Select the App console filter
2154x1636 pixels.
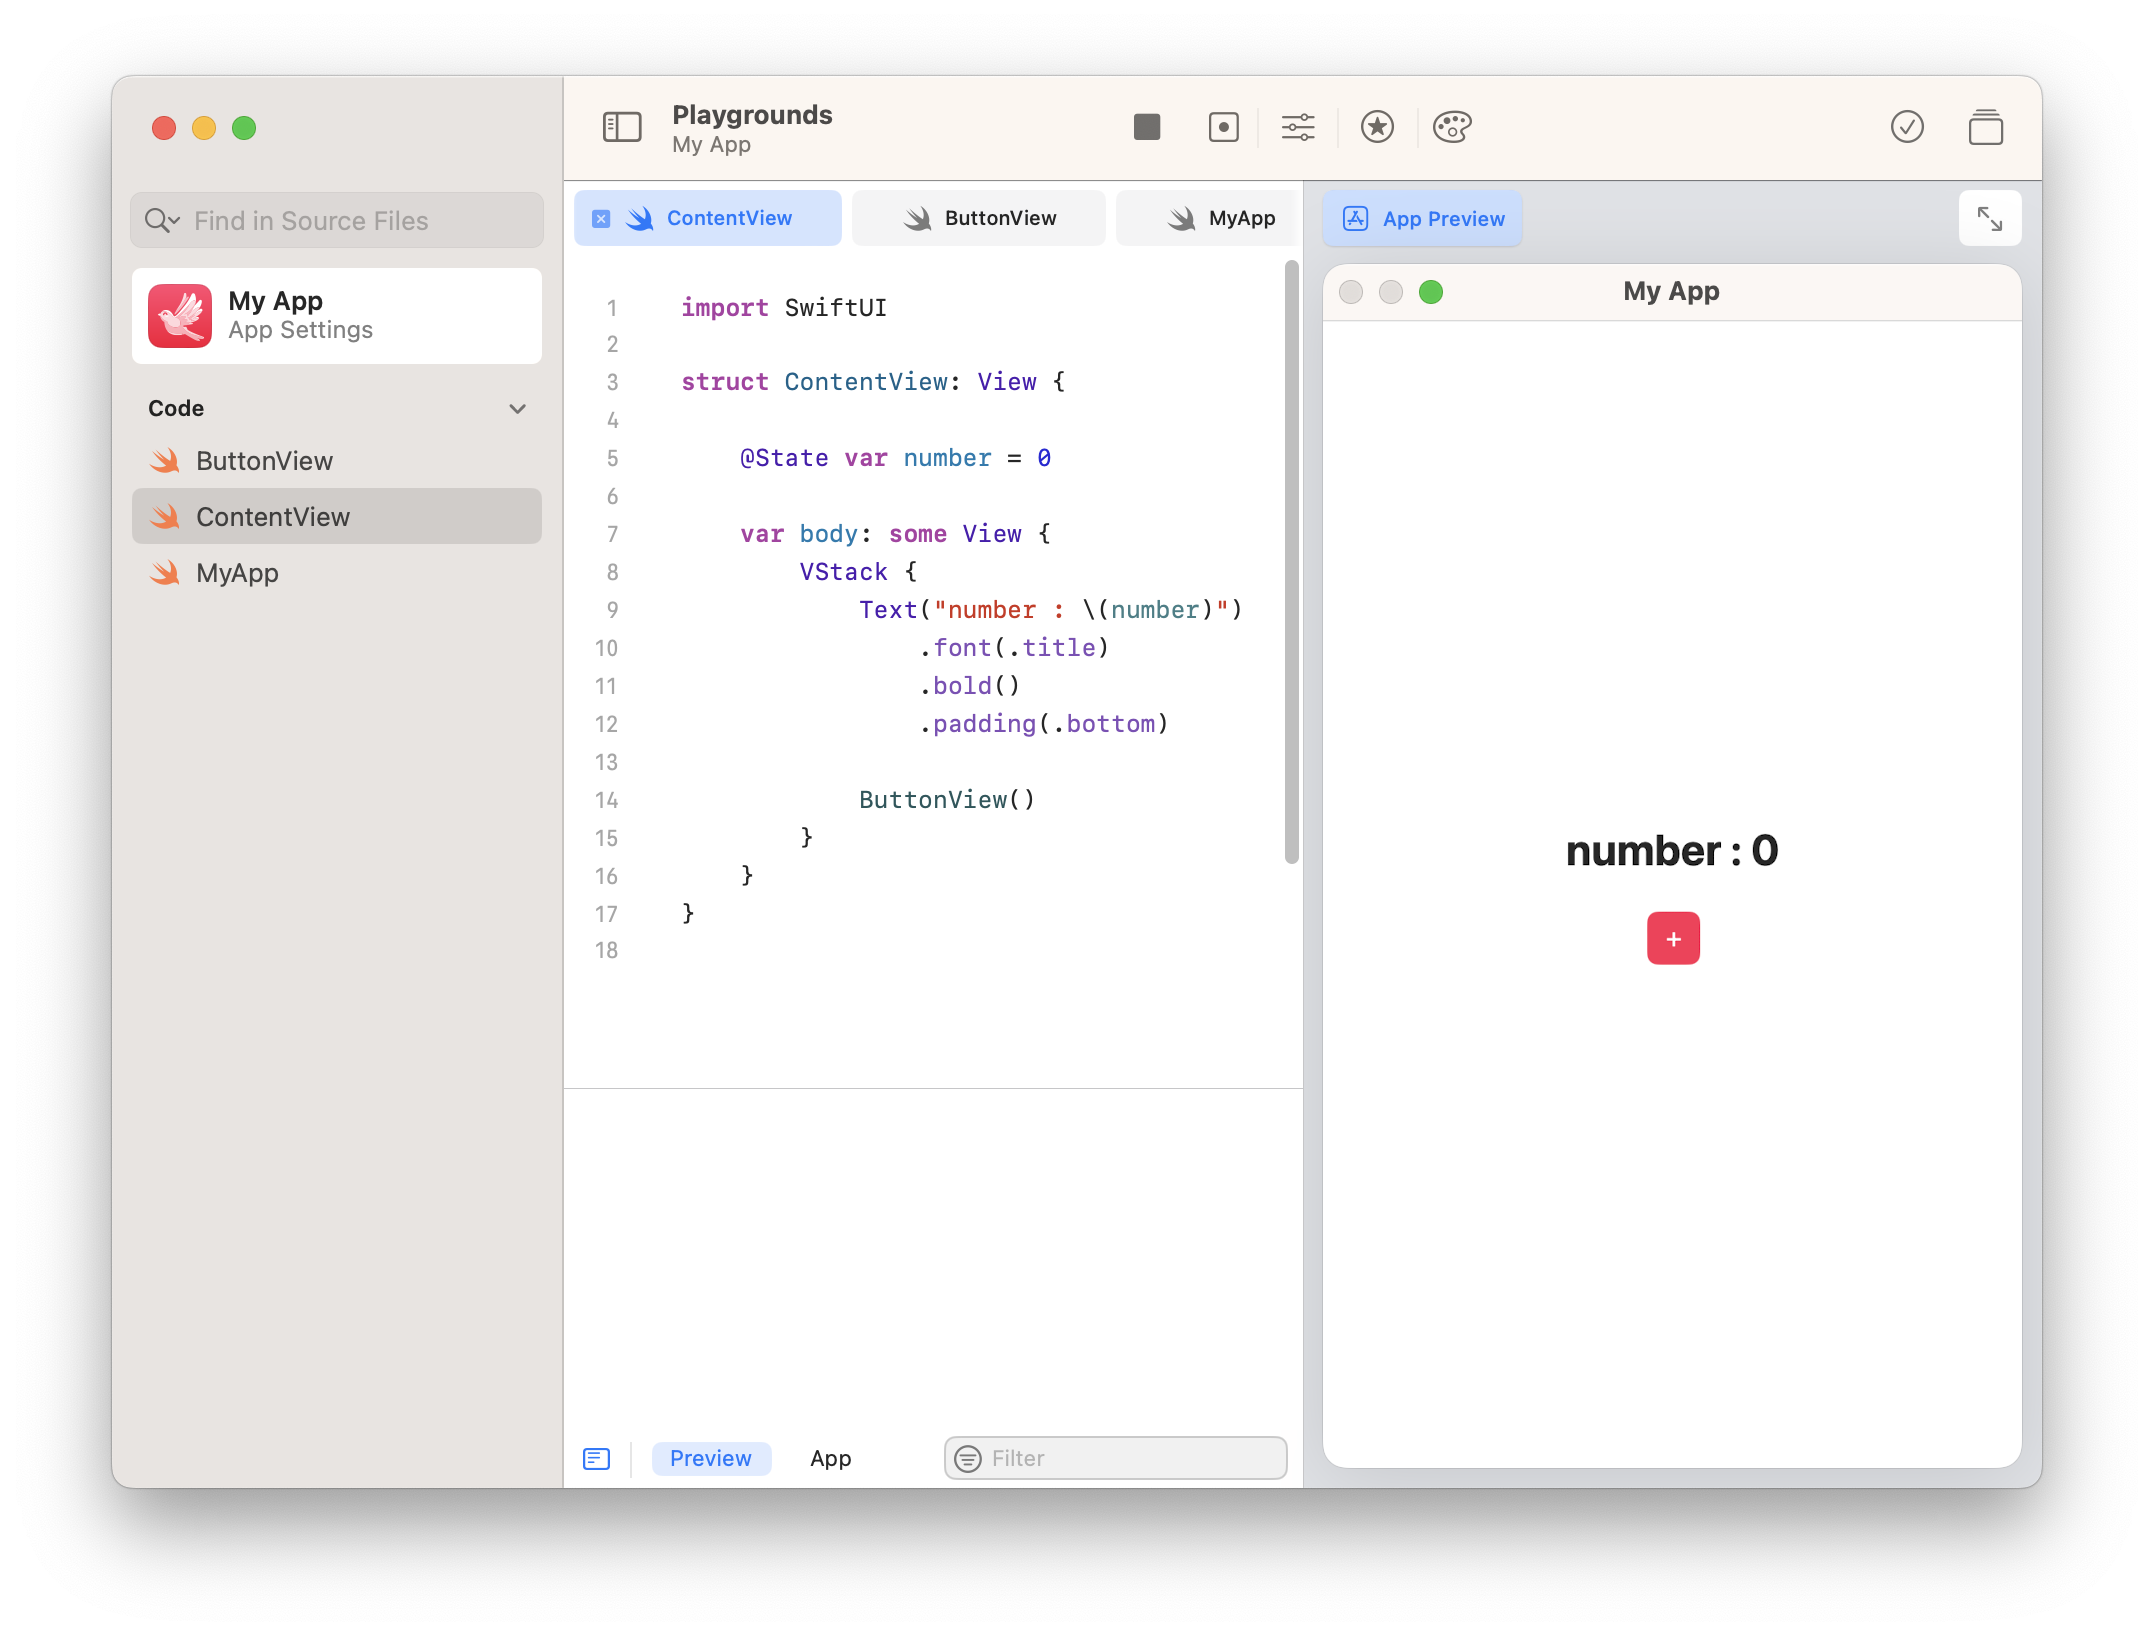tap(830, 1458)
